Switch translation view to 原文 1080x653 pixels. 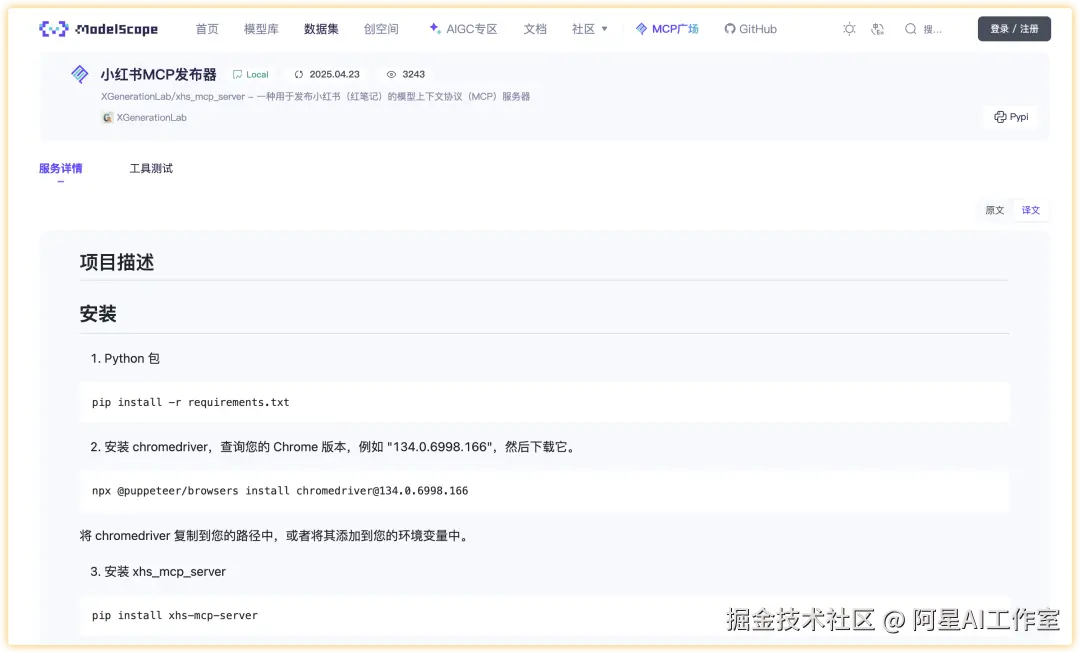pos(993,210)
